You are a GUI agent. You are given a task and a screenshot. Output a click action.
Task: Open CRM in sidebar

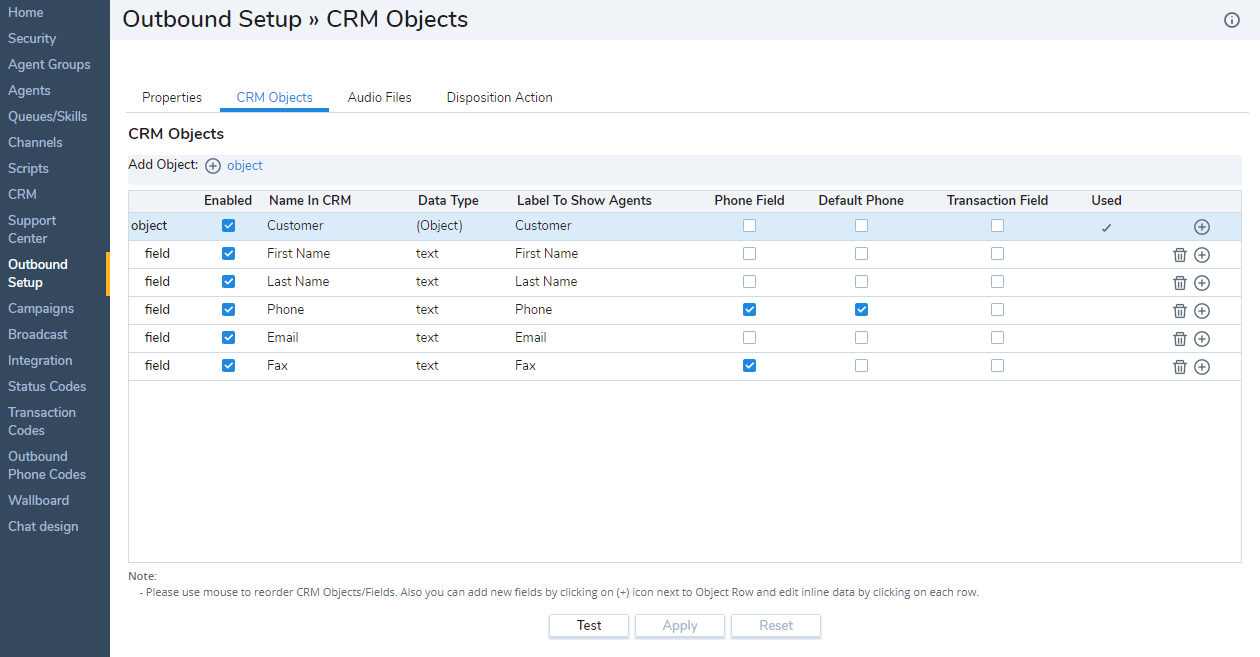(x=22, y=194)
